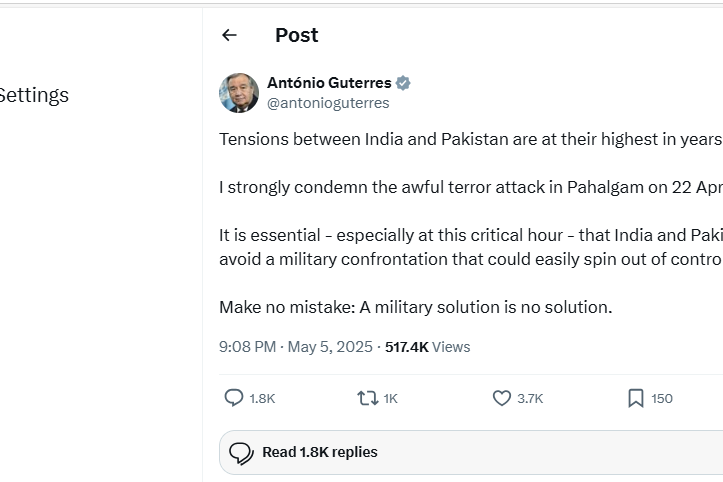Click the 9:08 PM May 5 timestamp

(296, 347)
